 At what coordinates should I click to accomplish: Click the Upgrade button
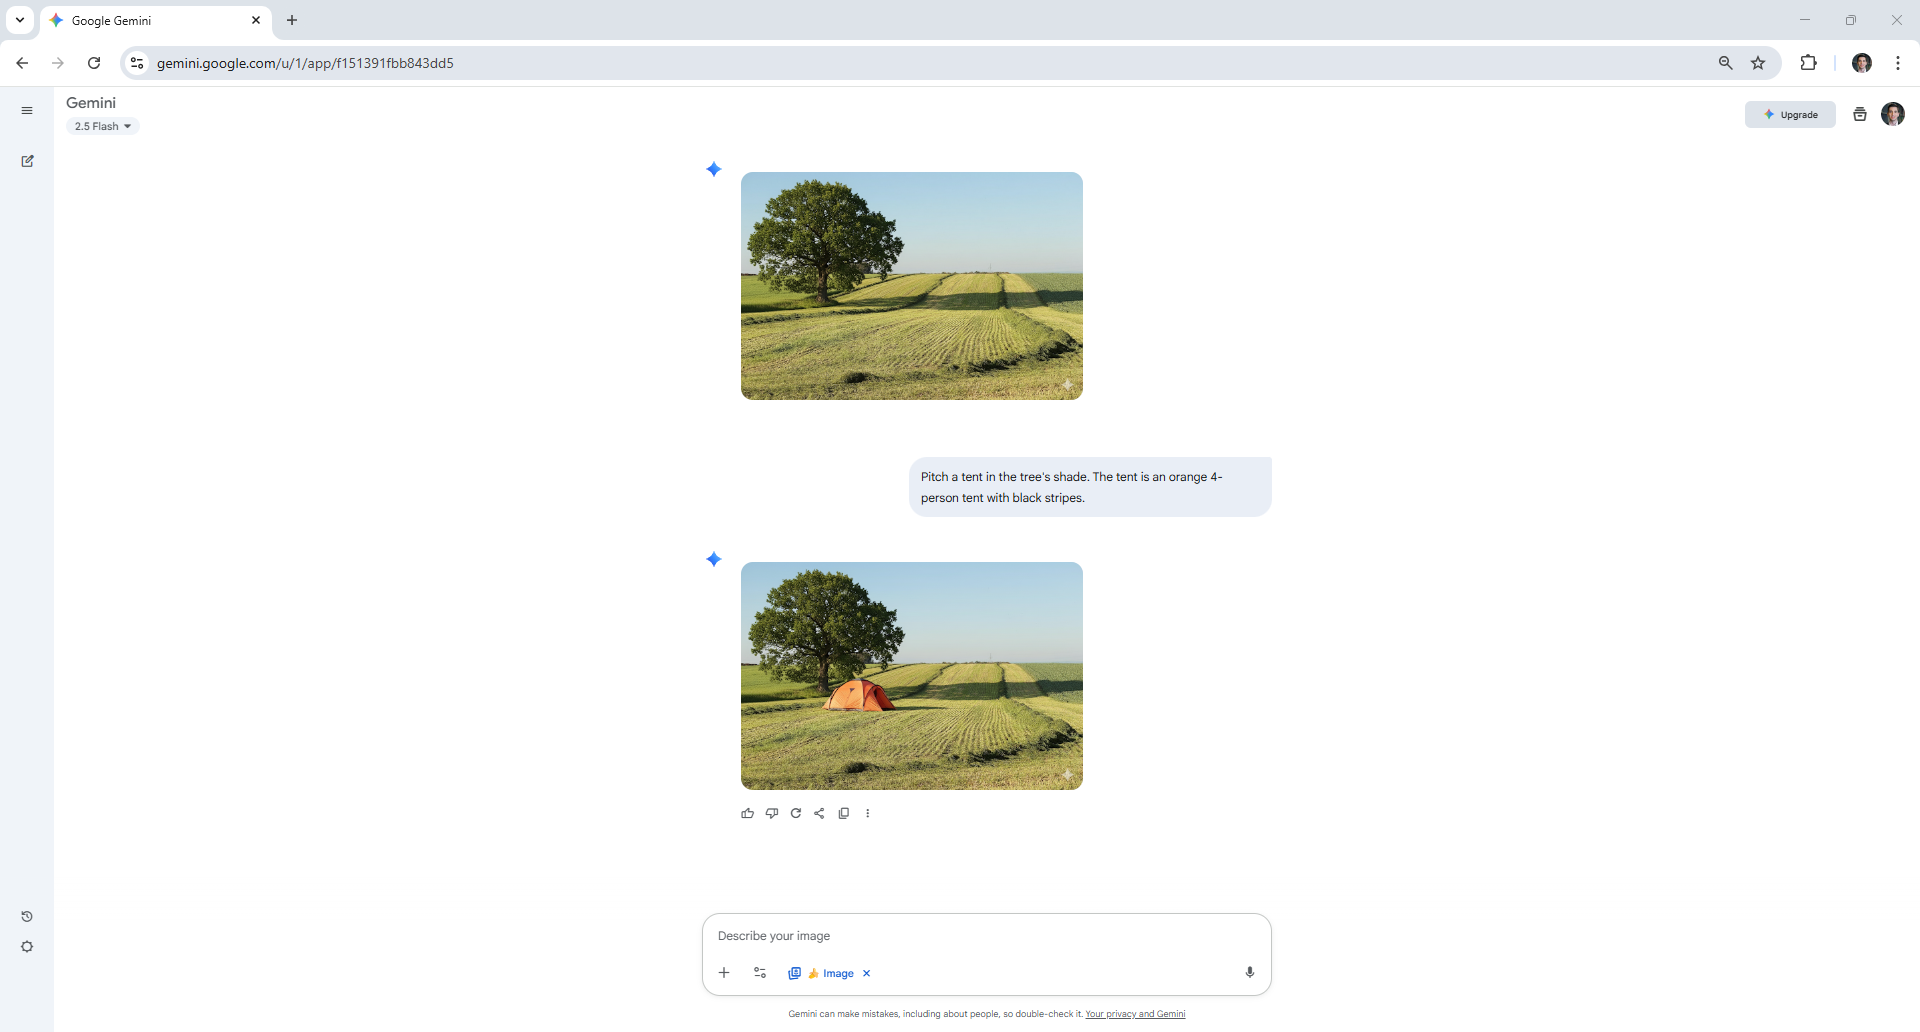(1790, 115)
